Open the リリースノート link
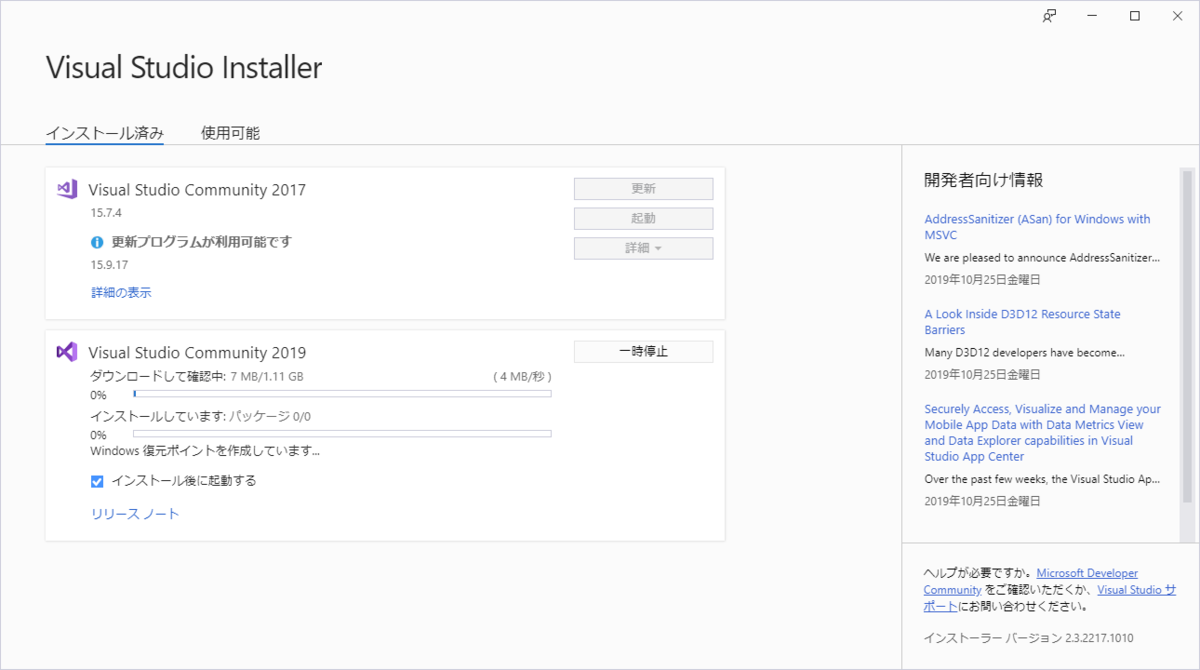 [134, 513]
